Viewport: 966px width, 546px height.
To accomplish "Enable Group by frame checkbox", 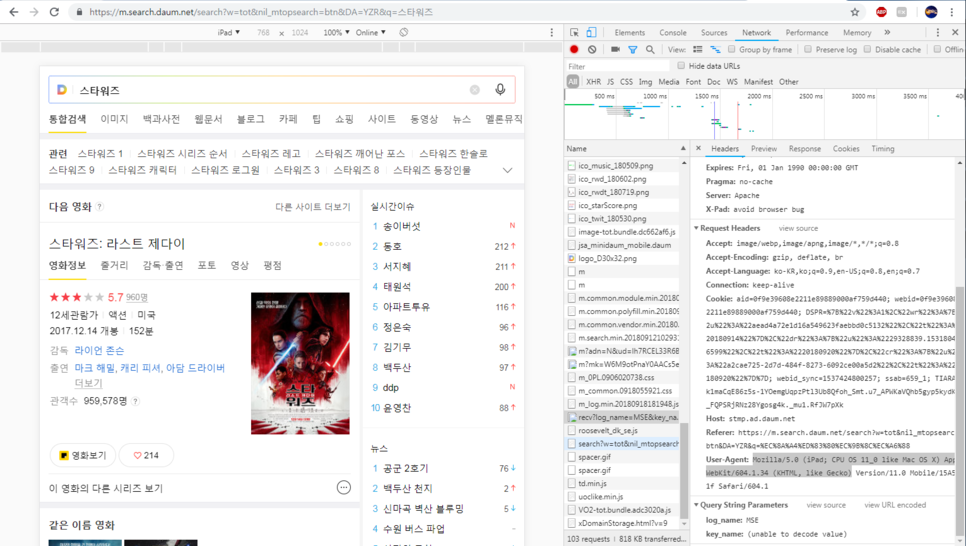I will [x=732, y=49].
